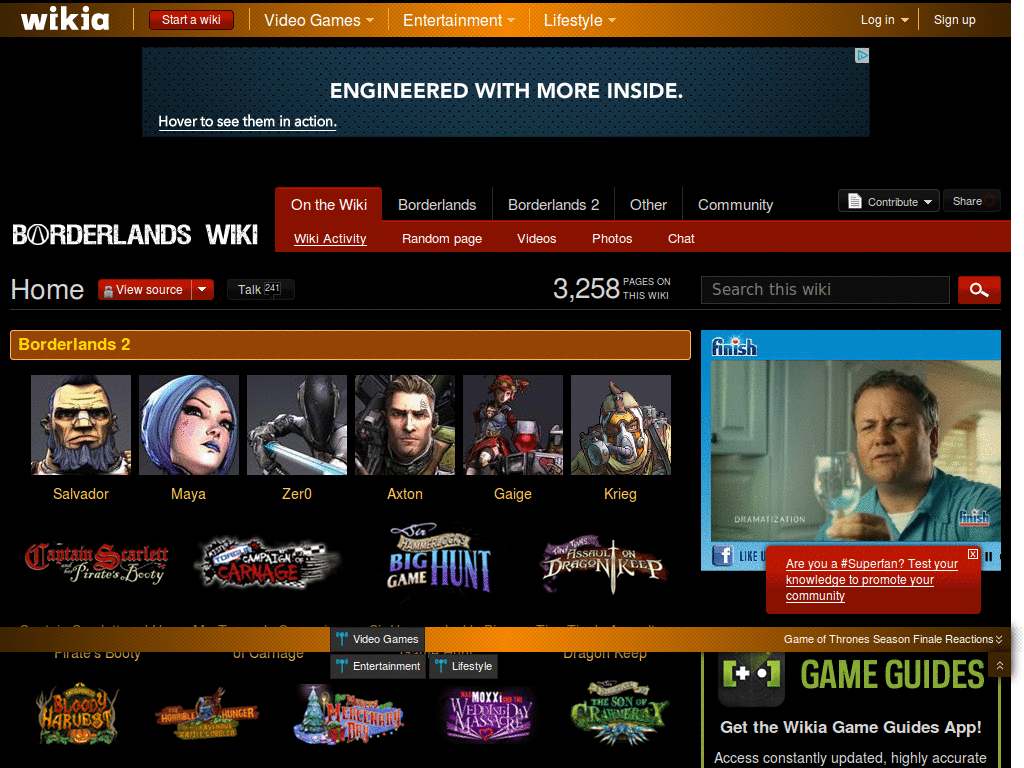Screen dimensions: 1024x768
Task: Click the Axton name link
Action: tap(405, 494)
